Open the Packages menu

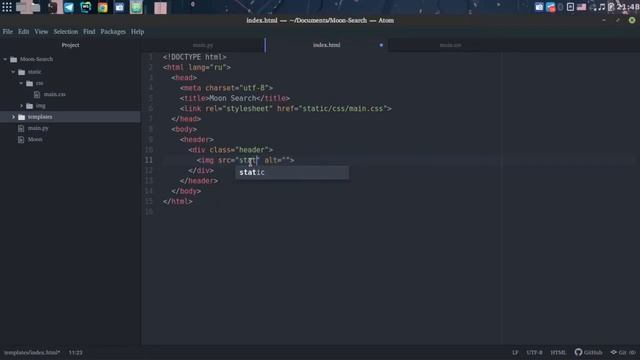[113, 31]
